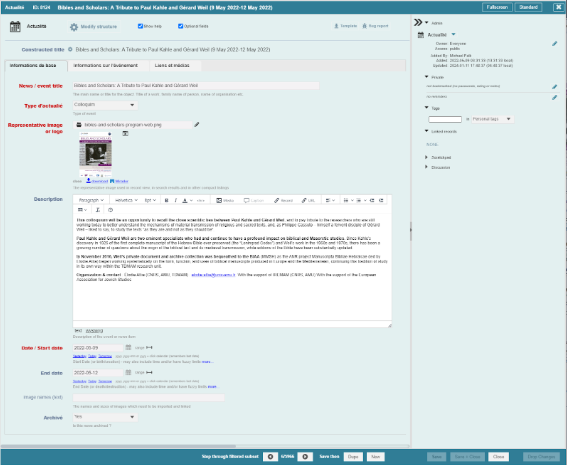Click the Record link button in editor

tap(283, 200)
